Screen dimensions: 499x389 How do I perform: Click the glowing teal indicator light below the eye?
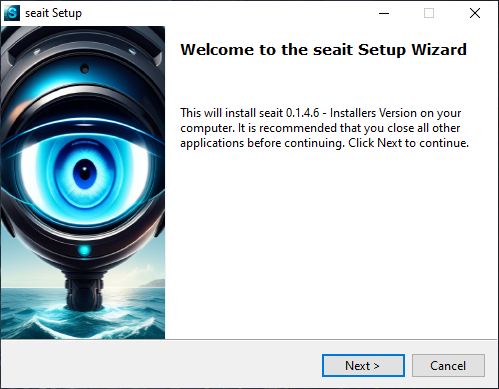[84, 250]
